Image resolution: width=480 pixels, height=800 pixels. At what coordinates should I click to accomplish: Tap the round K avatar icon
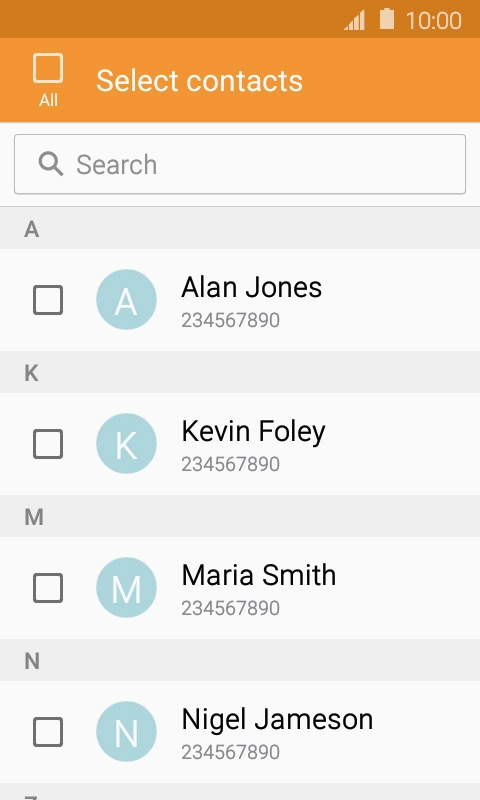126,443
